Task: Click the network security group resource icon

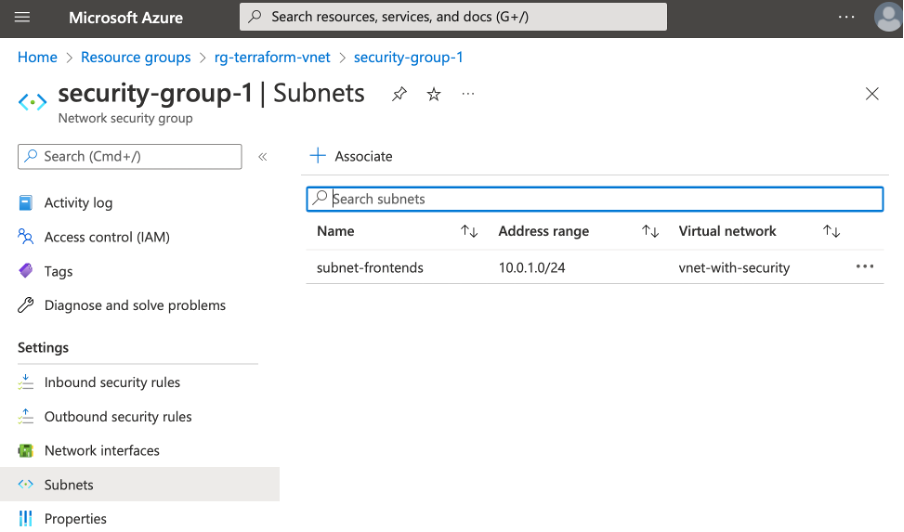Action: [x=32, y=103]
